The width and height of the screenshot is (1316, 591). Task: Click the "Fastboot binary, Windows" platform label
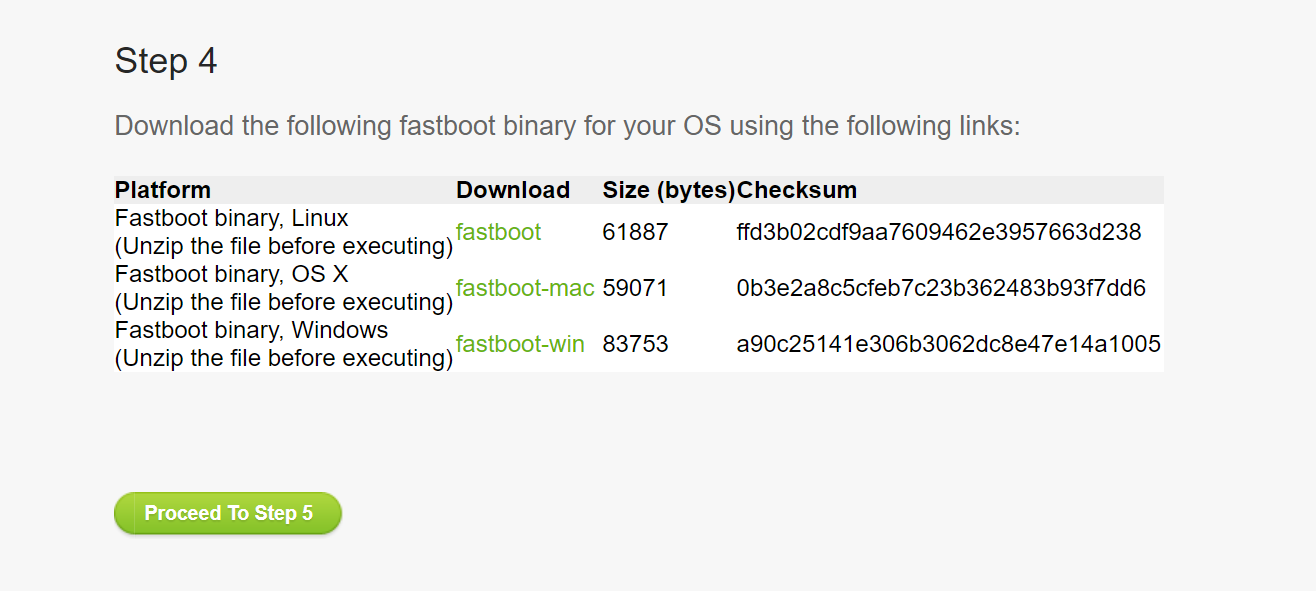[252, 330]
